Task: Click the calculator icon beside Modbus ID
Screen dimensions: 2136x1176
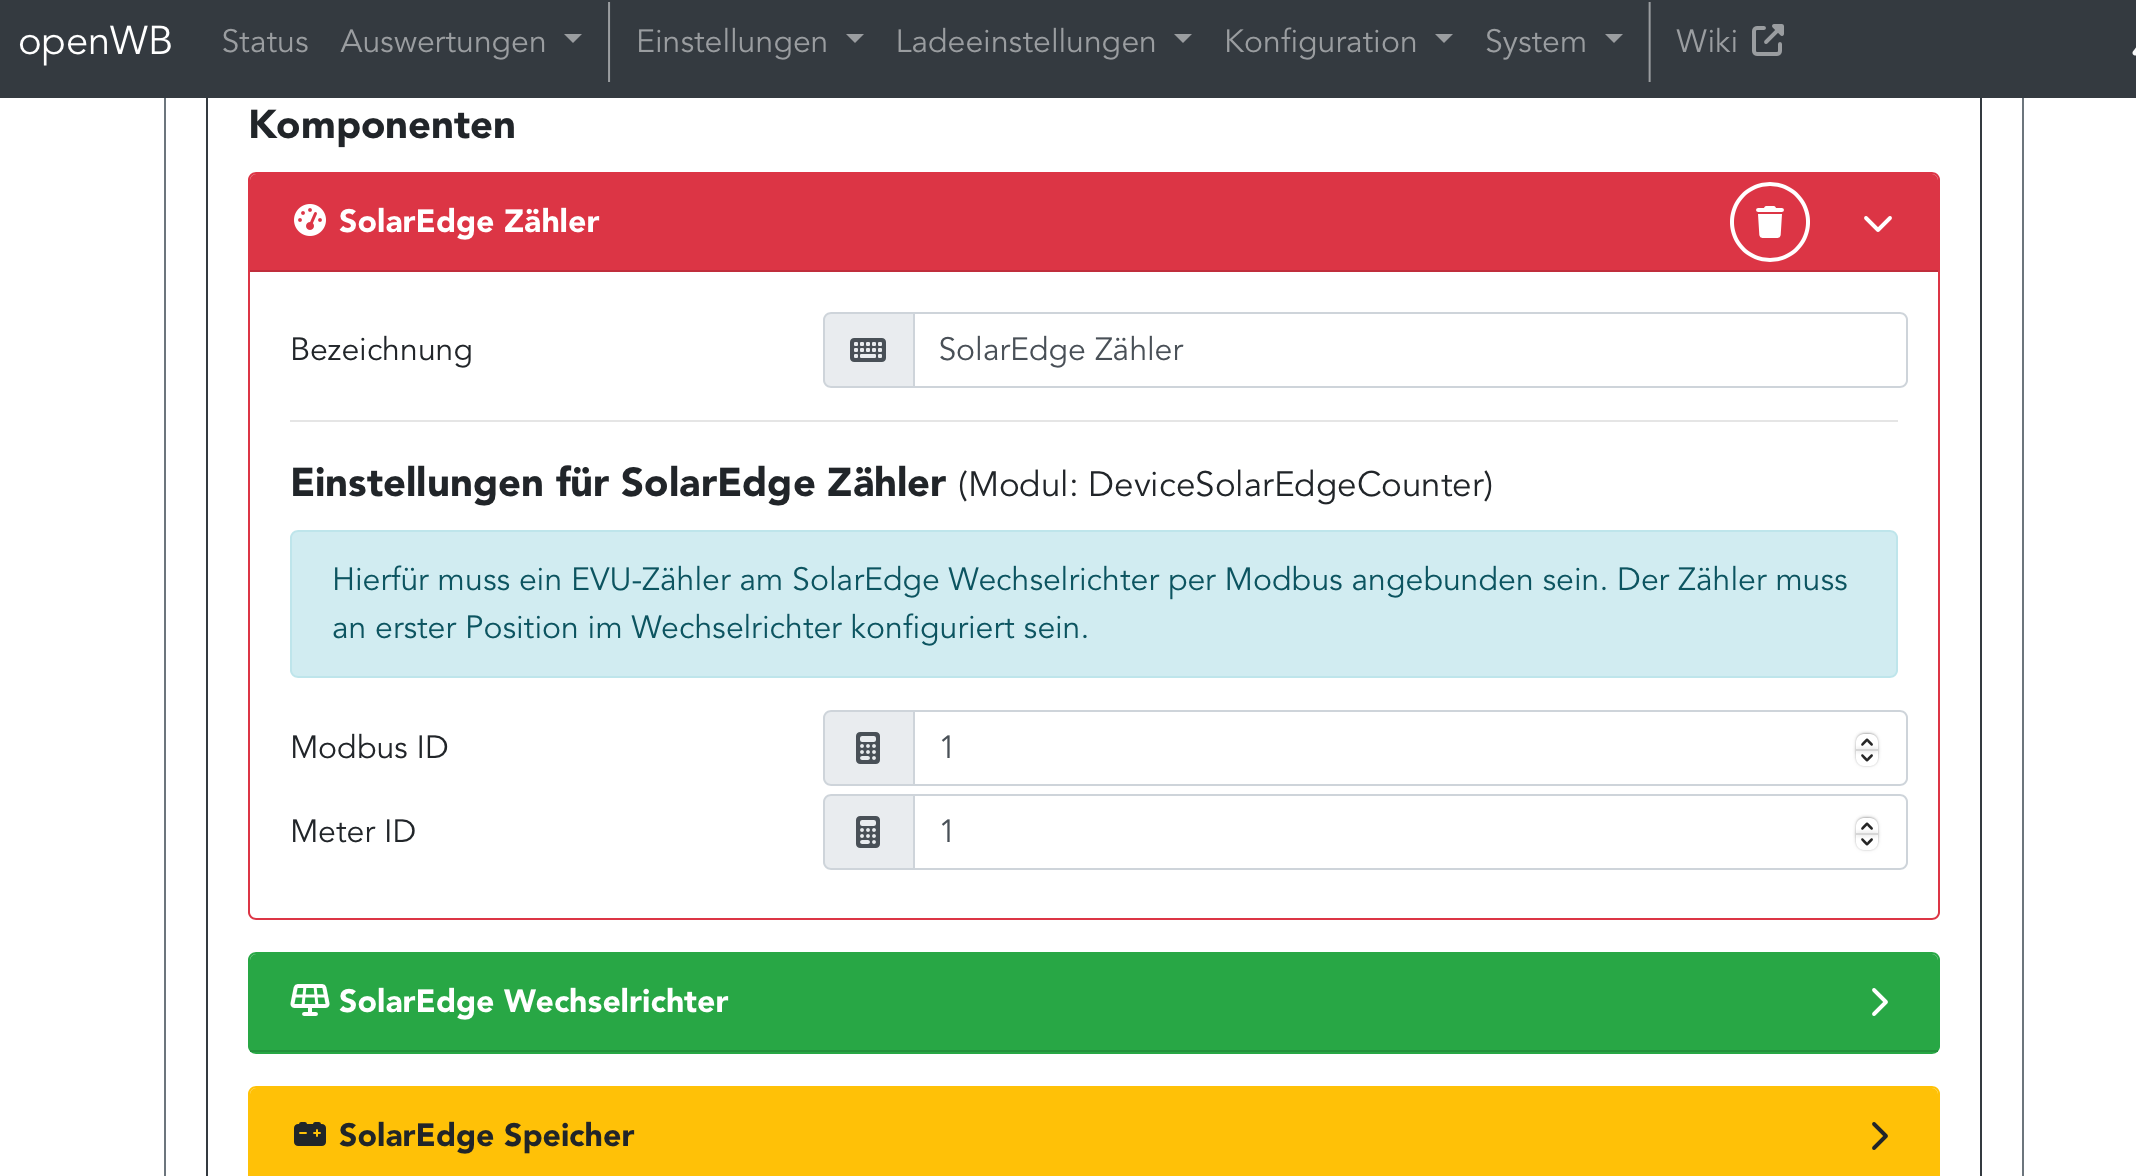Action: coord(868,748)
